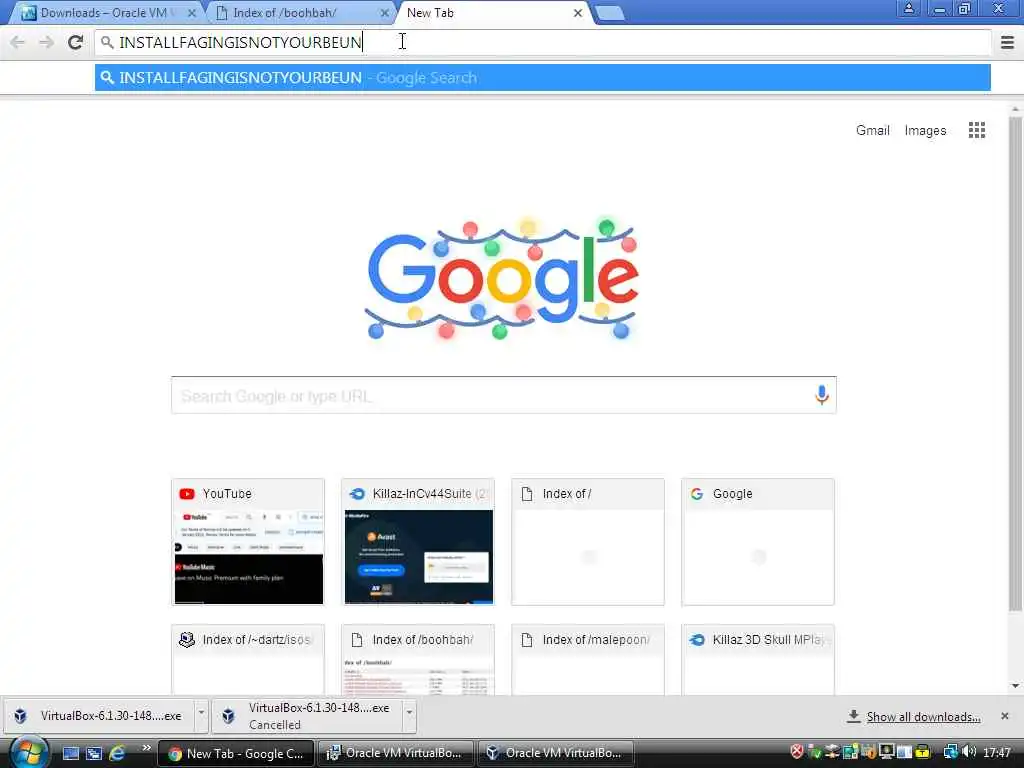
Task: Open the Gmail link
Action: tap(872, 131)
